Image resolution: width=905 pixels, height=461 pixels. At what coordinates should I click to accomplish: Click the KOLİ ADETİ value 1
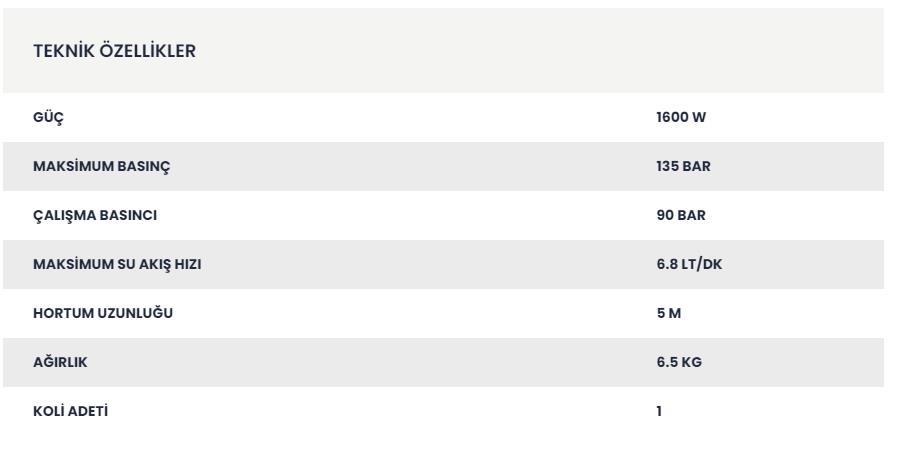(659, 411)
